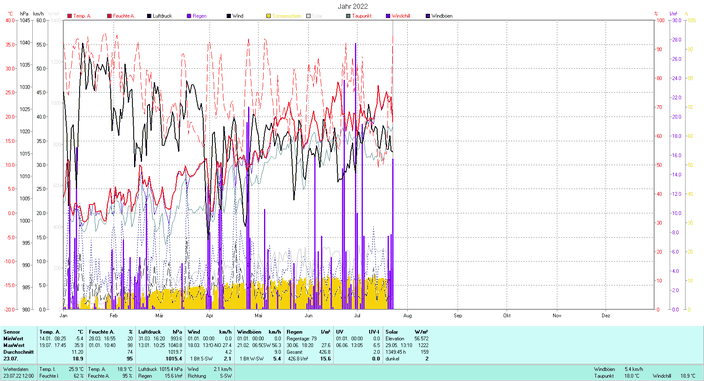This screenshot has width=704, height=381.
Task: Click the 'Nov' month label on x-axis
Action: click(557, 315)
